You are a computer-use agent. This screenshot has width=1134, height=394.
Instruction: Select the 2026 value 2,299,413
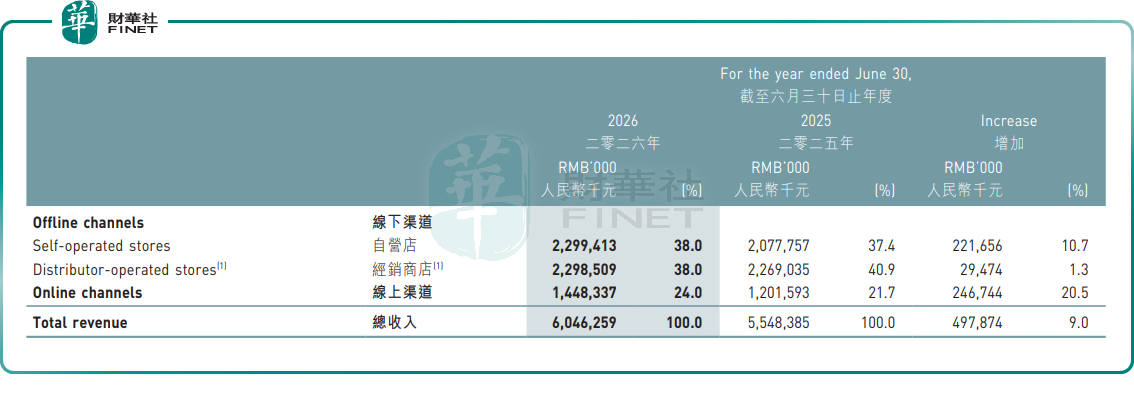[x=584, y=247]
